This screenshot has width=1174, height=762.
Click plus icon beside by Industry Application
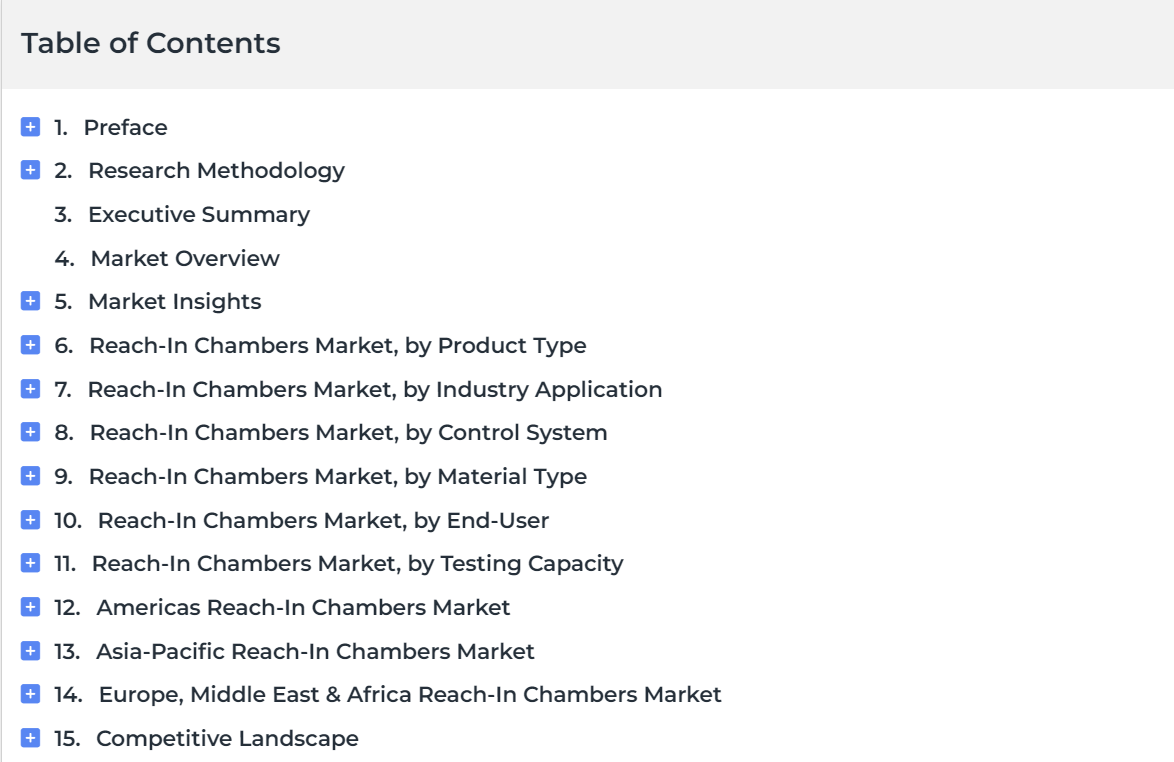[30, 388]
